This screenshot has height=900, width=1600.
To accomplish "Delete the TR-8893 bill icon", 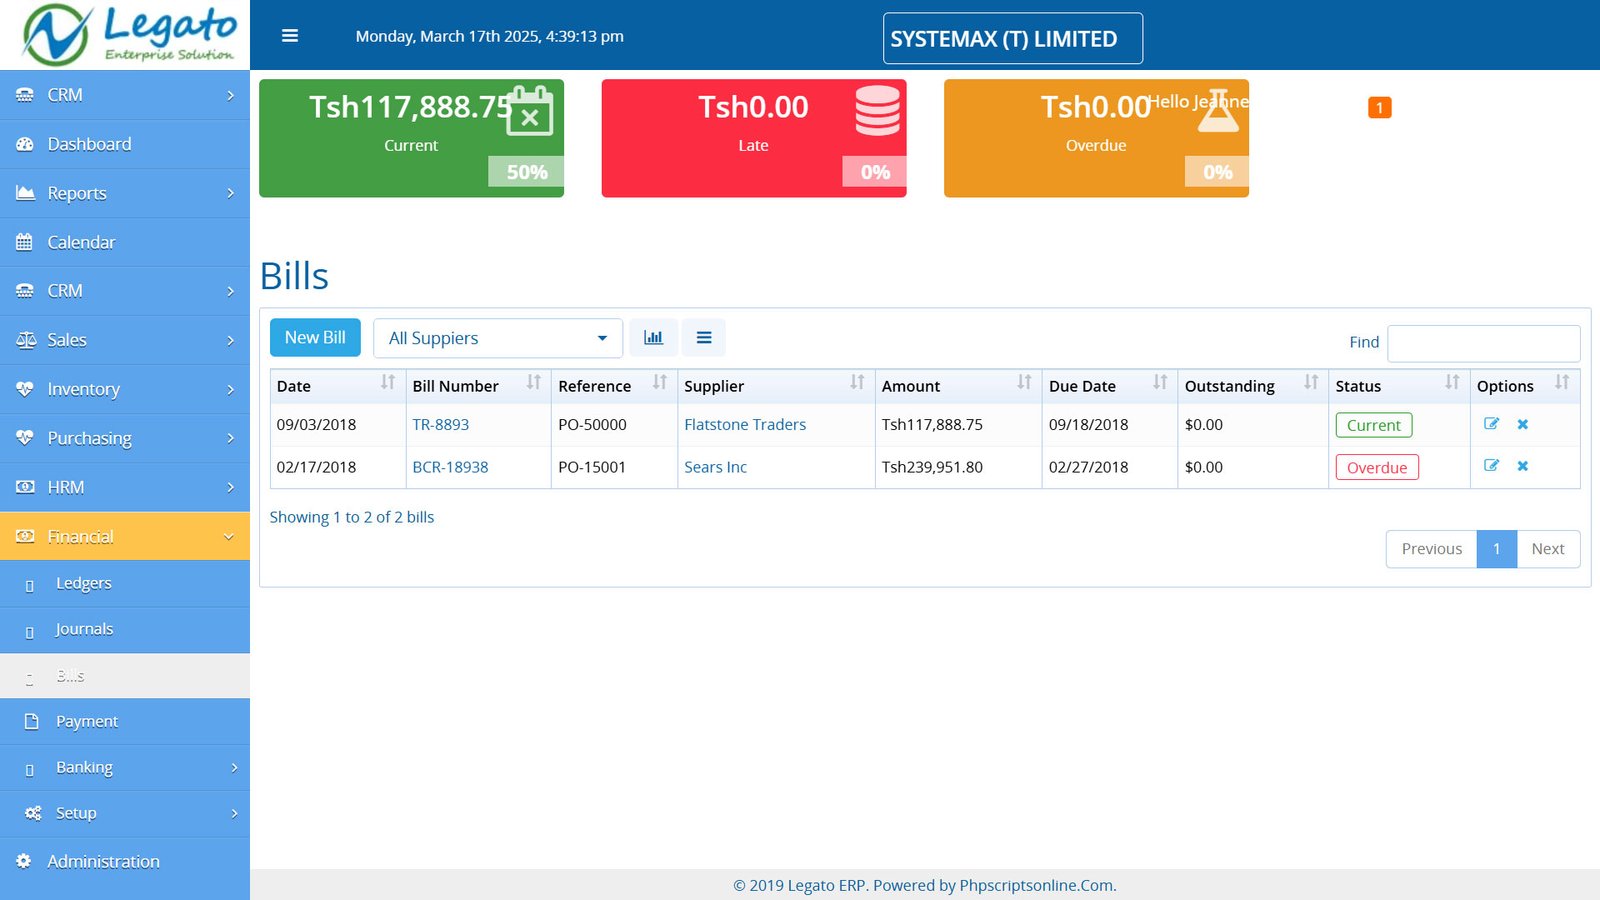I will (x=1523, y=424).
